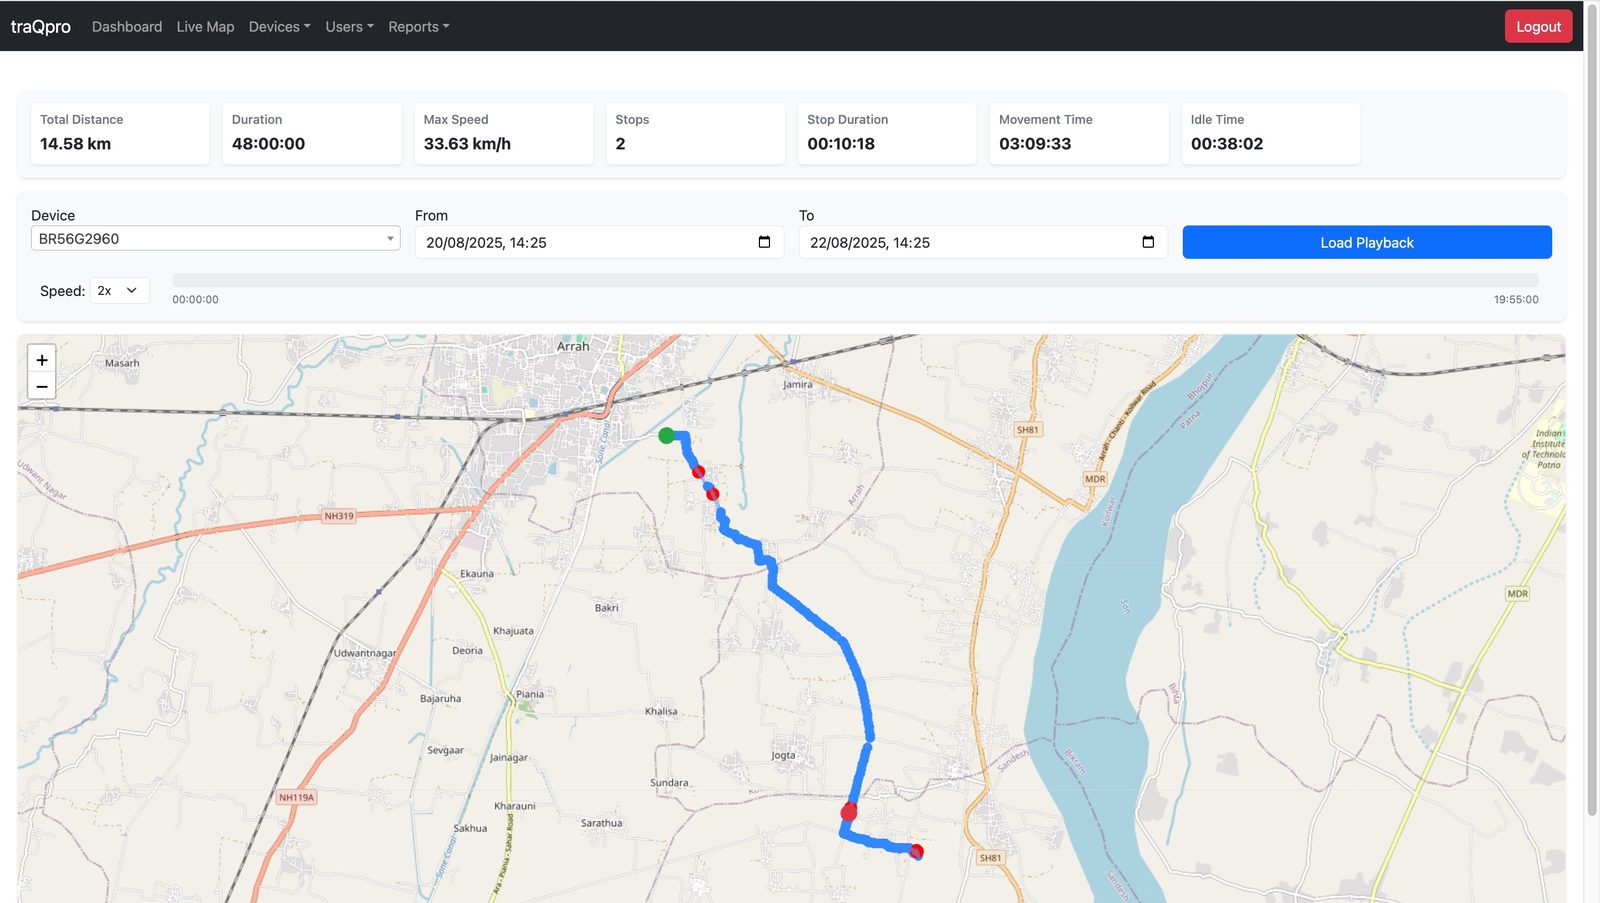Click the Stops count card
The width and height of the screenshot is (1600, 903).
point(695,134)
